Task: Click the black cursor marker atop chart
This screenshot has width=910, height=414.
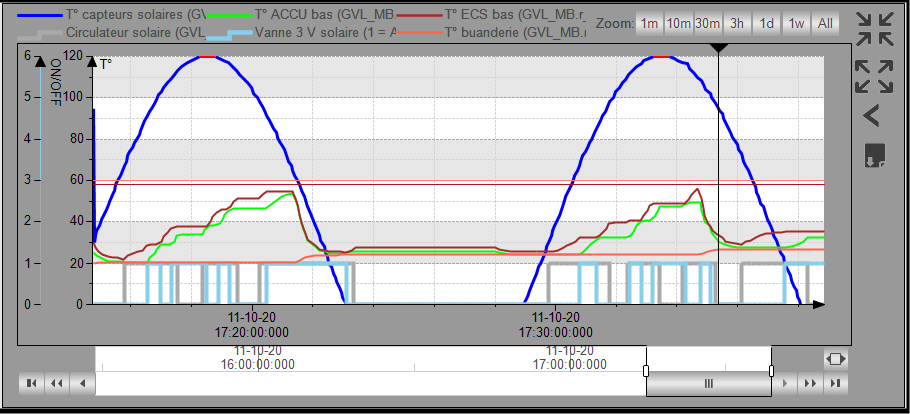Action: pos(718,48)
